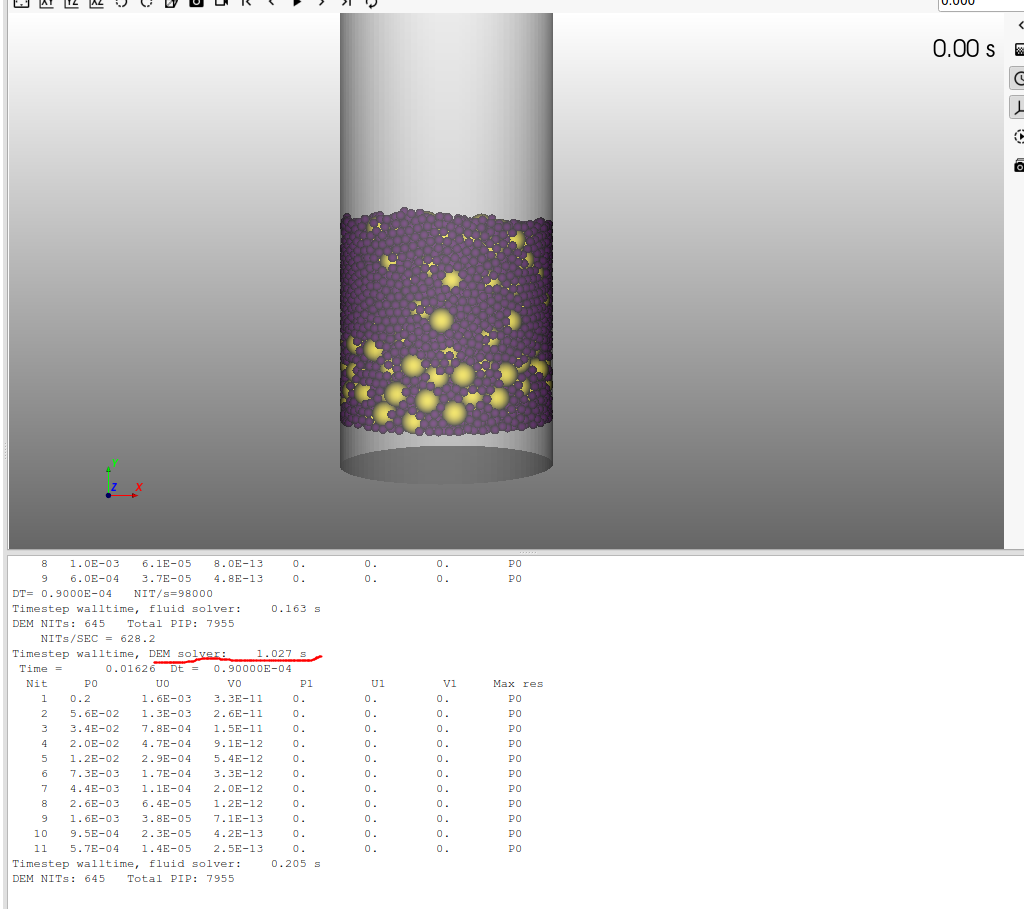Set camera to YZ plane view
Screen dimensions: 1024x909
71,3
